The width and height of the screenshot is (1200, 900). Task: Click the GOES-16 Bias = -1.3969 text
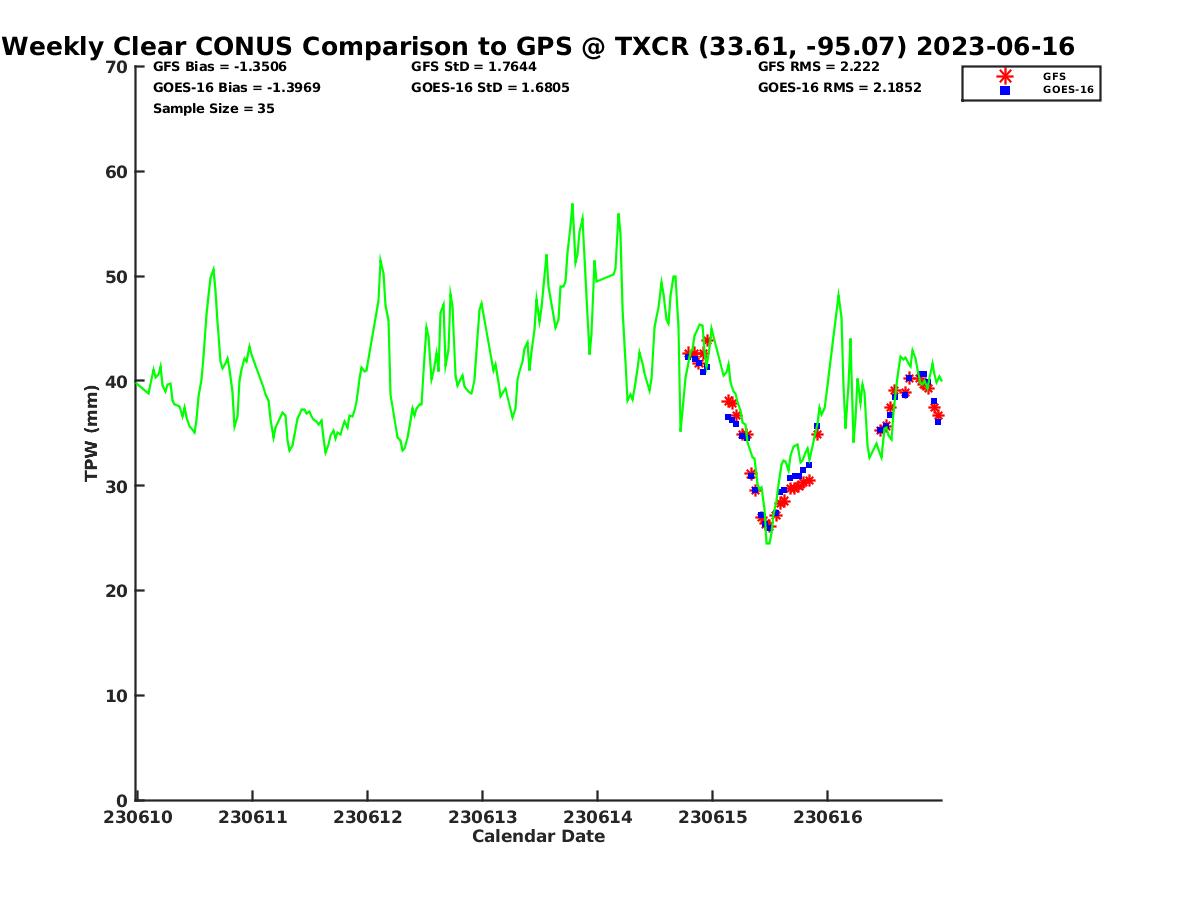[x=236, y=87]
